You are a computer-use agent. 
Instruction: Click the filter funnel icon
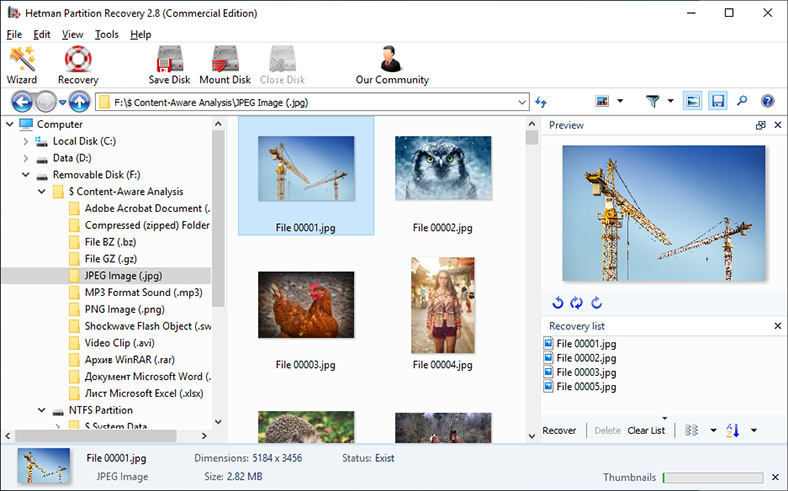pos(652,101)
